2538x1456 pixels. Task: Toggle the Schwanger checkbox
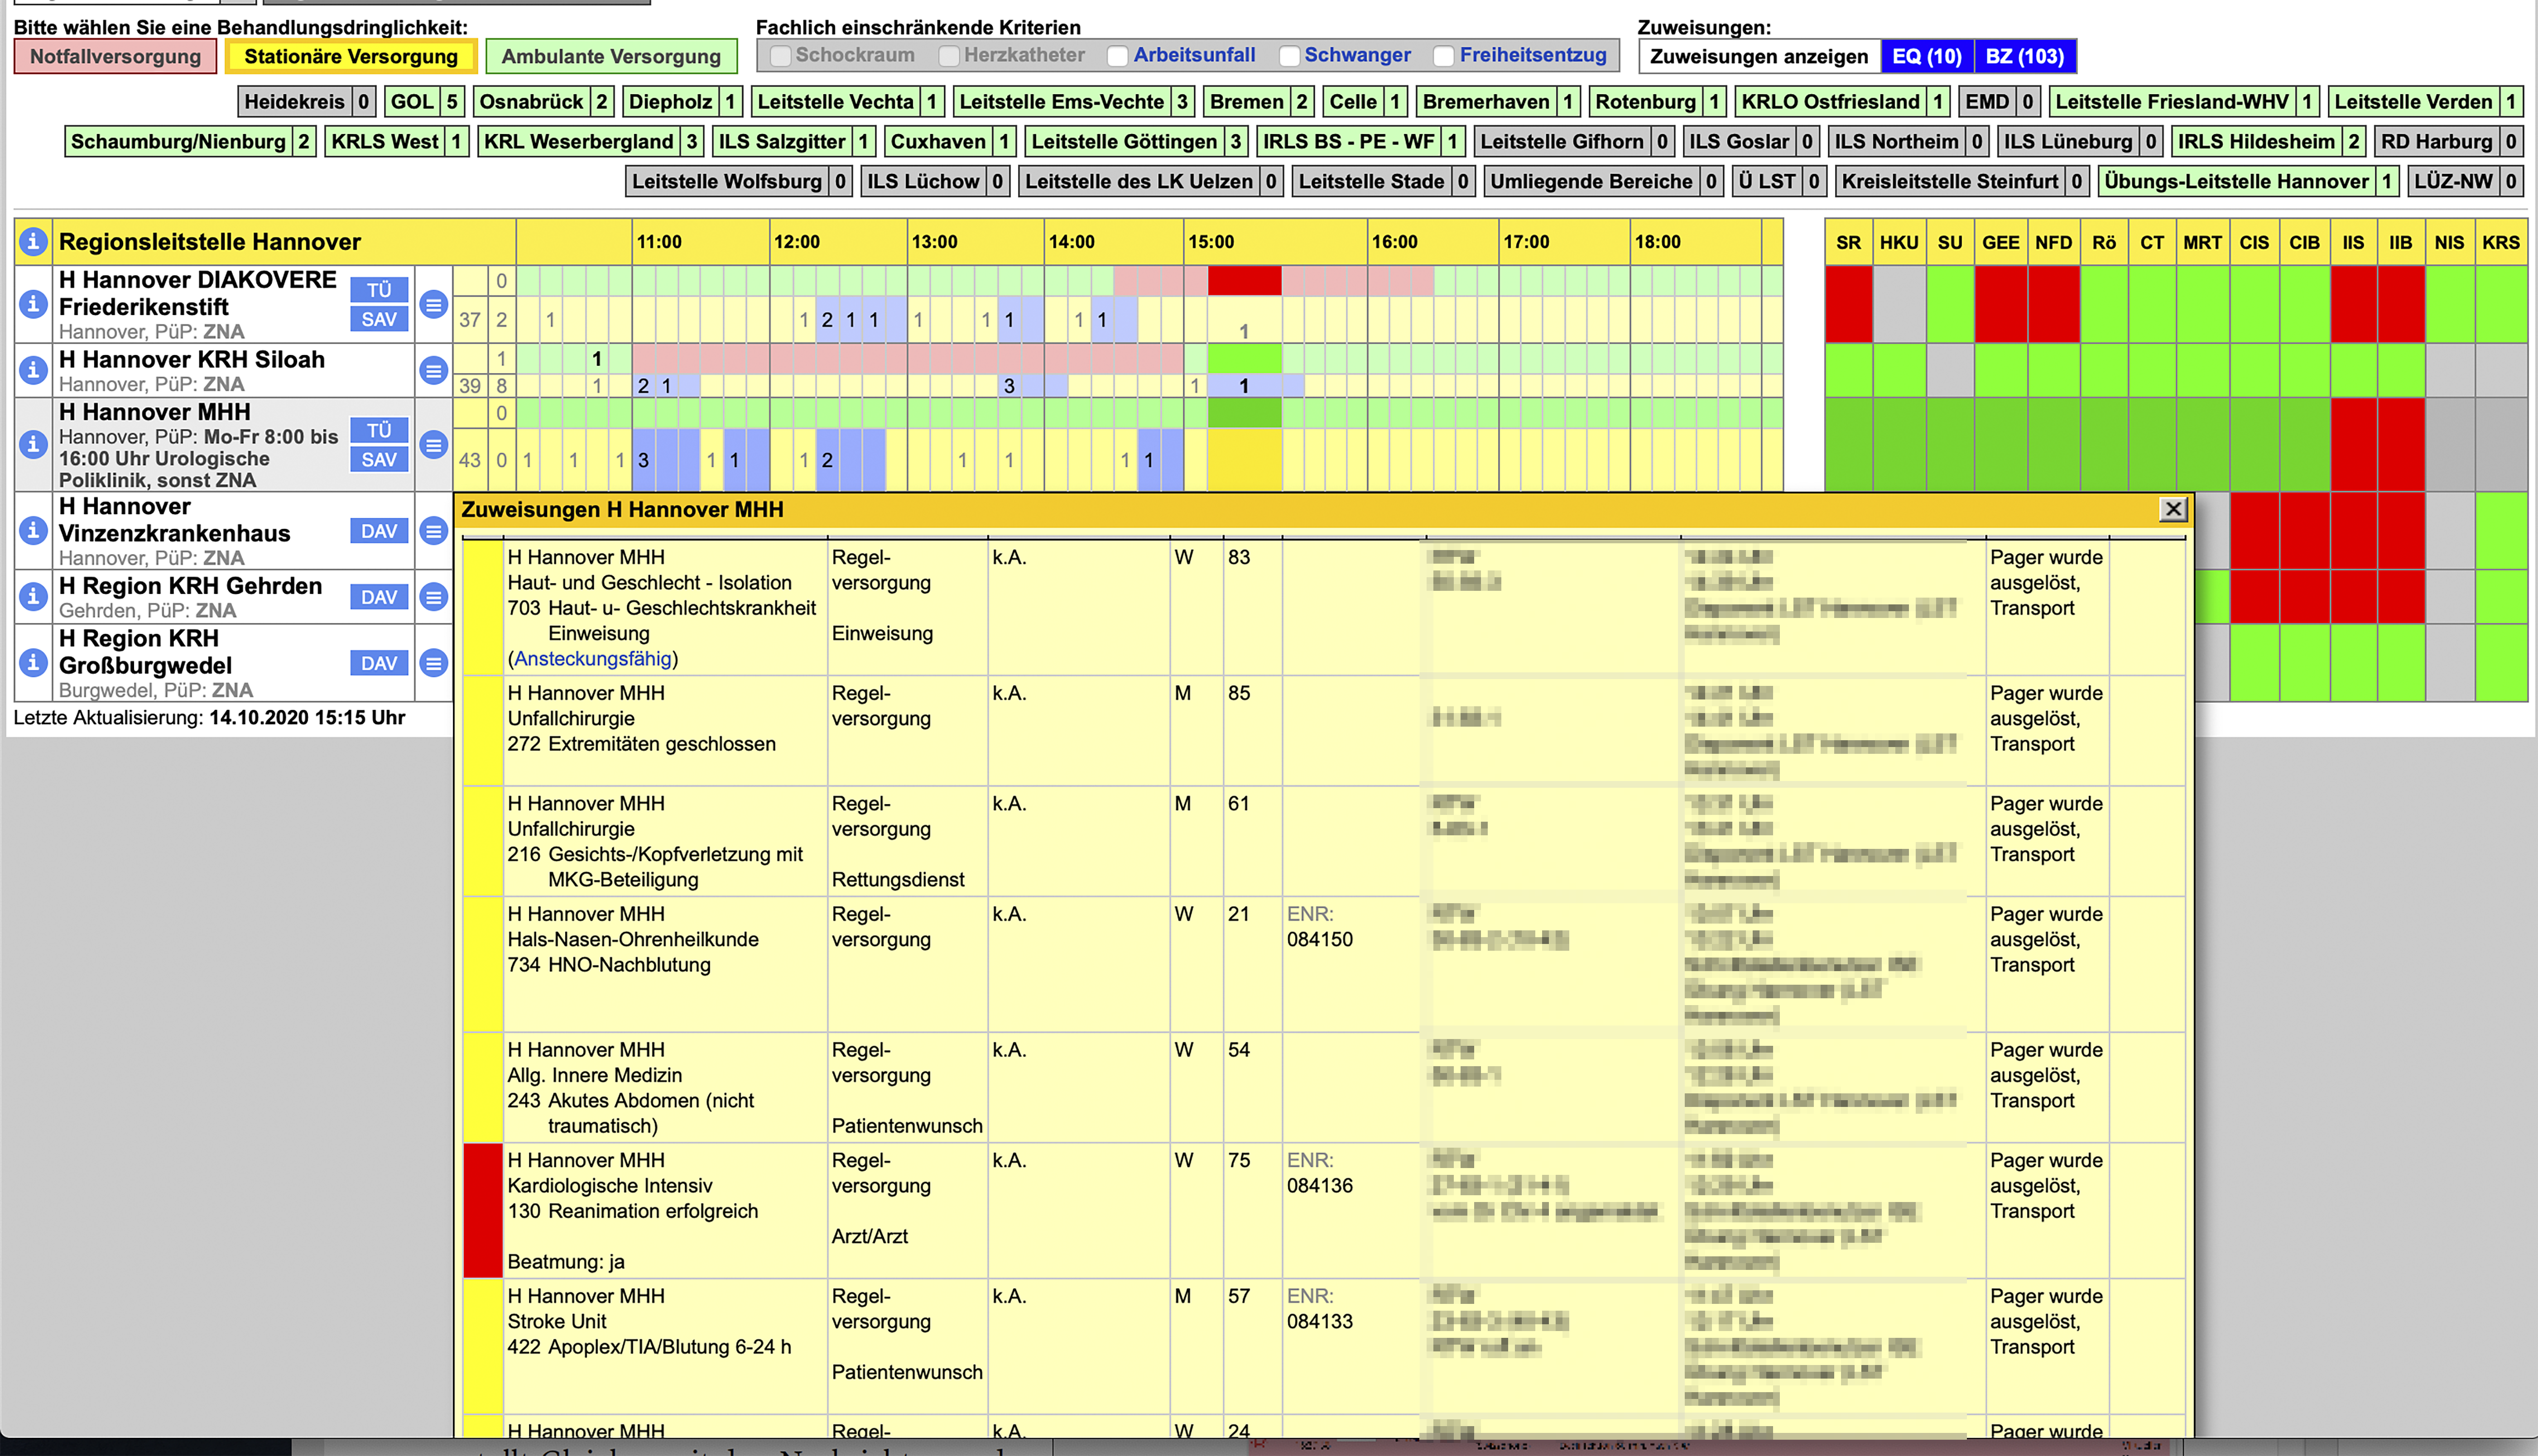coord(1289,56)
